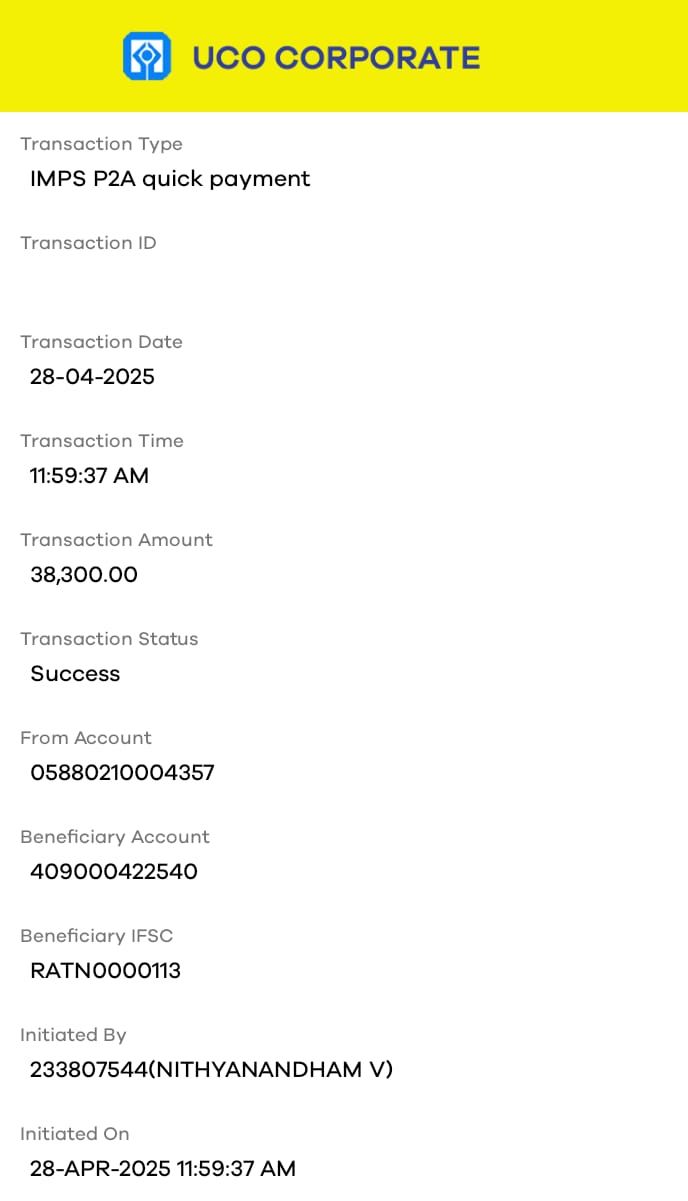Tap the Transaction Amount label

pyautogui.click(x=116, y=540)
